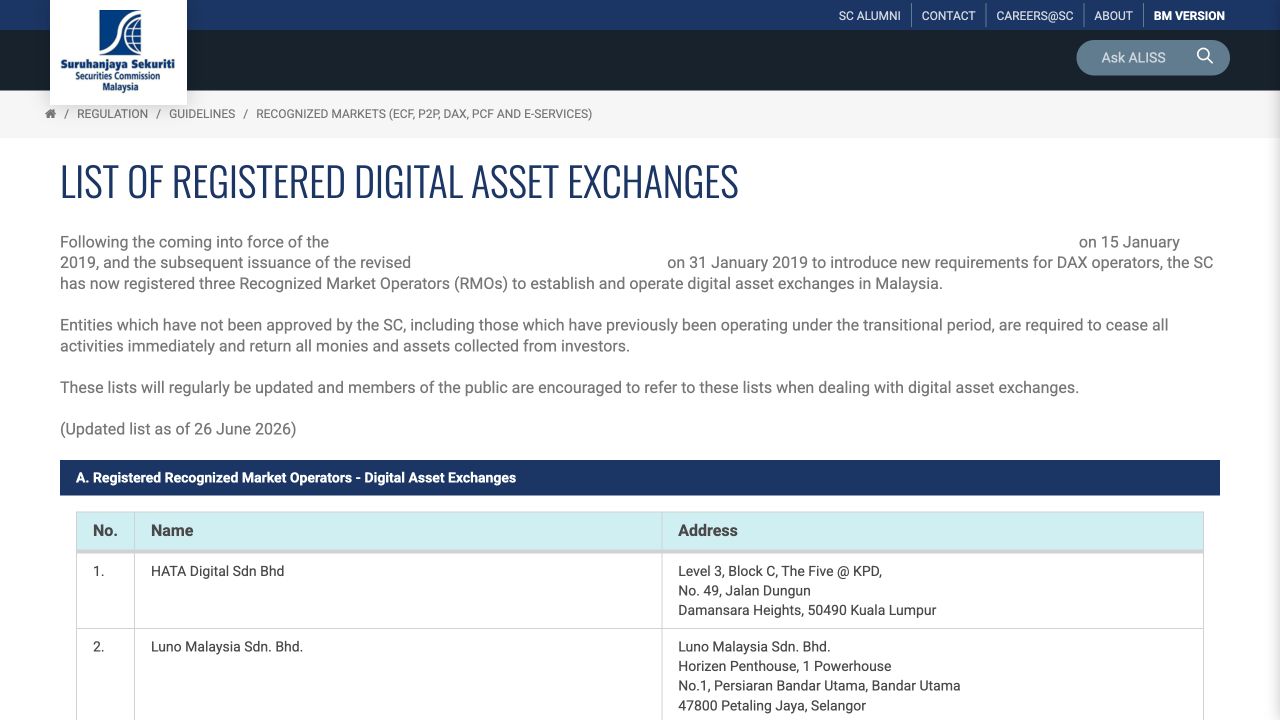1280x720 pixels.
Task: Click row number '2.' cell
Action: (x=105, y=675)
